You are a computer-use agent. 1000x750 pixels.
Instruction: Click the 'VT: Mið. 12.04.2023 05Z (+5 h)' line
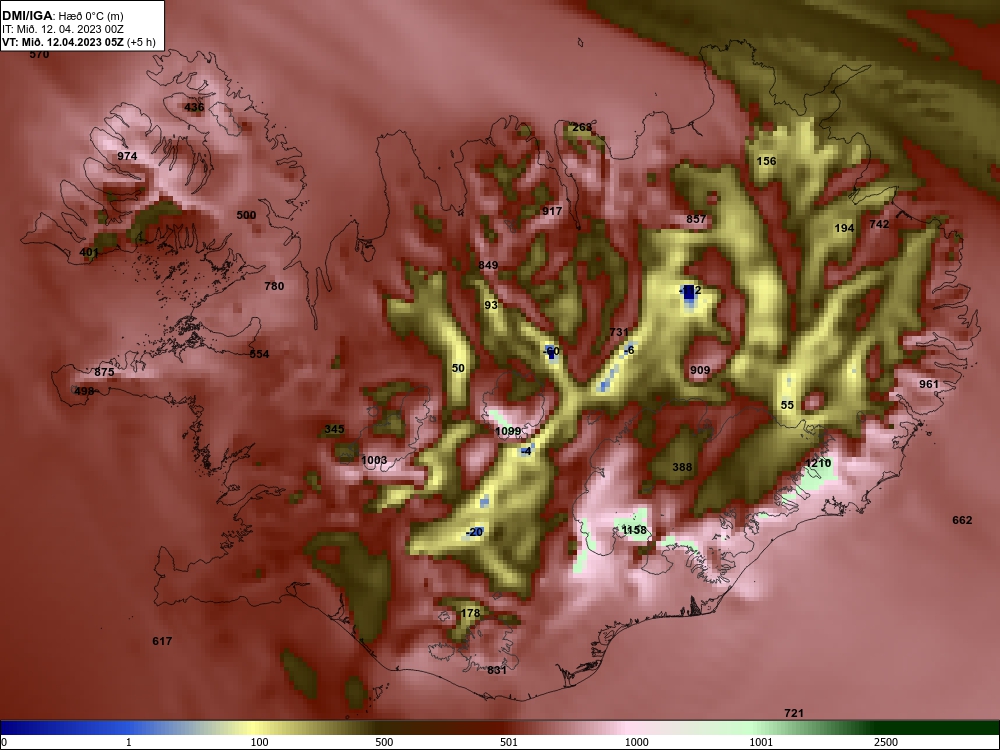click(79, 43)
